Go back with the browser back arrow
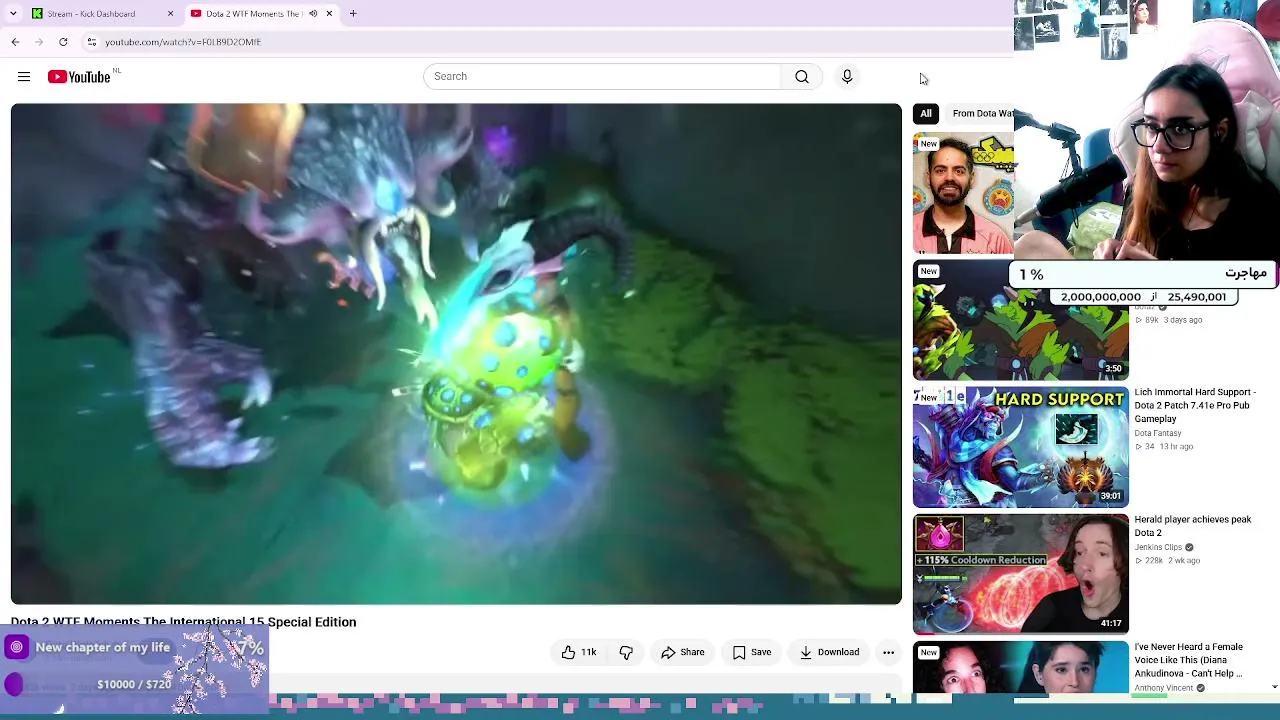This screenshot has height=720, width=1280. pyautogui.click(x=15, y=42)
